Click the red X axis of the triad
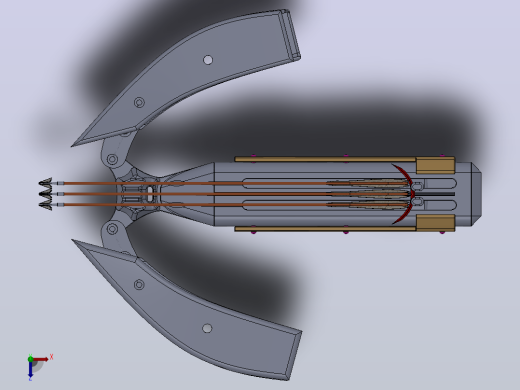This screenshot has width=520, height=390. click(41, 359)
